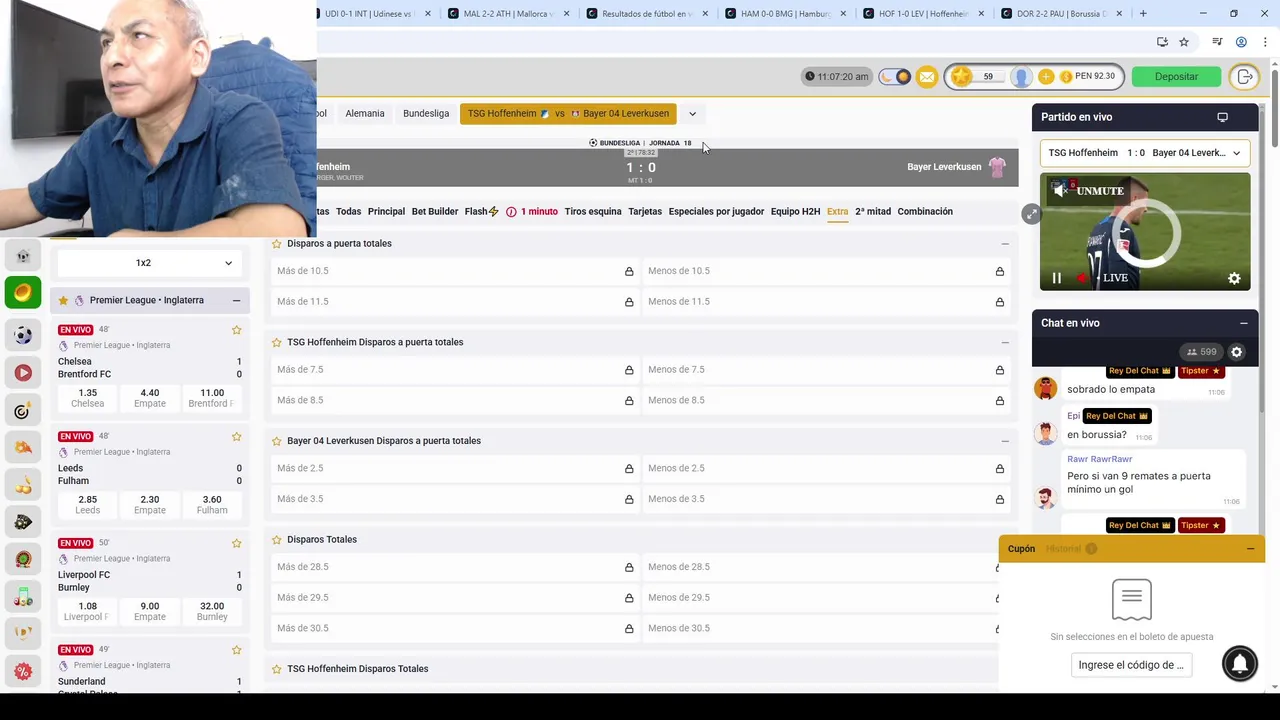Select the Alemania breadcrumb
Viewport: 1280px width, 720px height.
[x=365, y=114]
